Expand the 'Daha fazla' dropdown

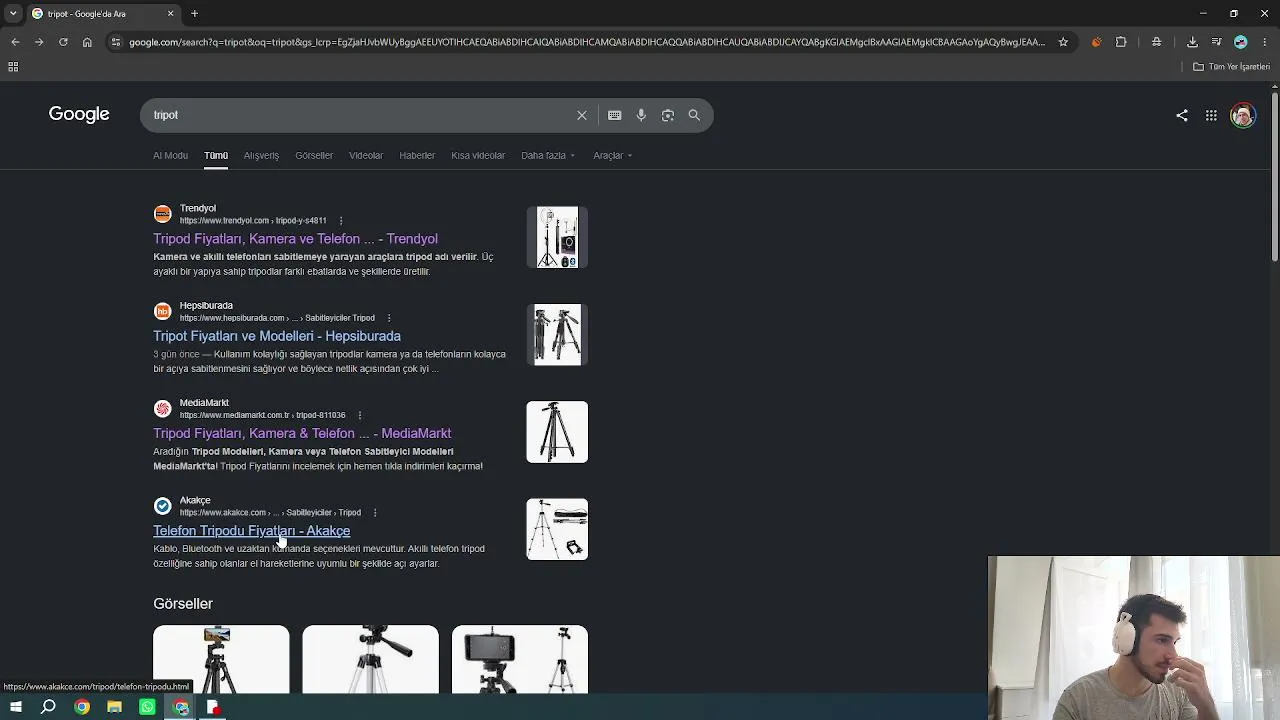548,155
